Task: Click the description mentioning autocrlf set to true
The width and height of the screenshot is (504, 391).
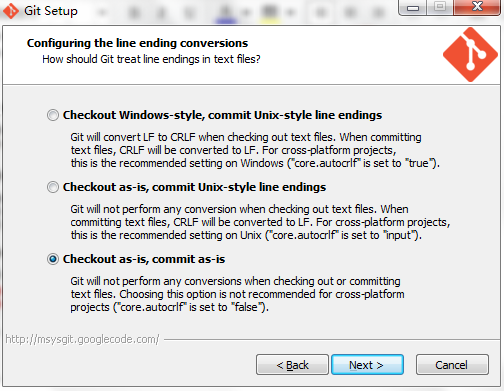Action: pos(255,150)
